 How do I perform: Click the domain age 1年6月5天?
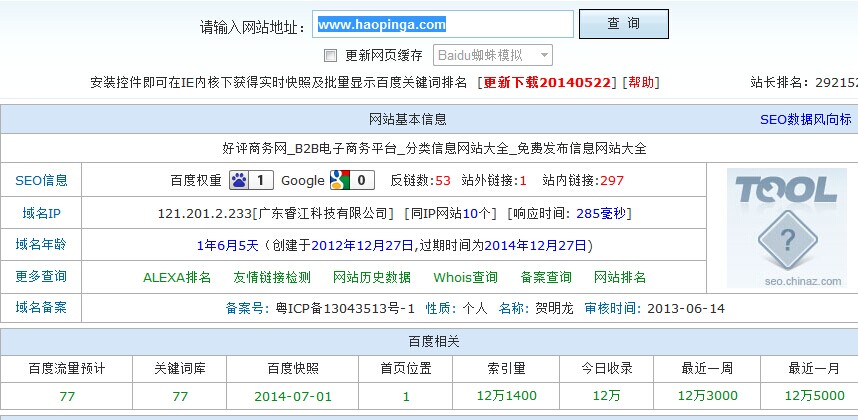(x=227, y=246)
